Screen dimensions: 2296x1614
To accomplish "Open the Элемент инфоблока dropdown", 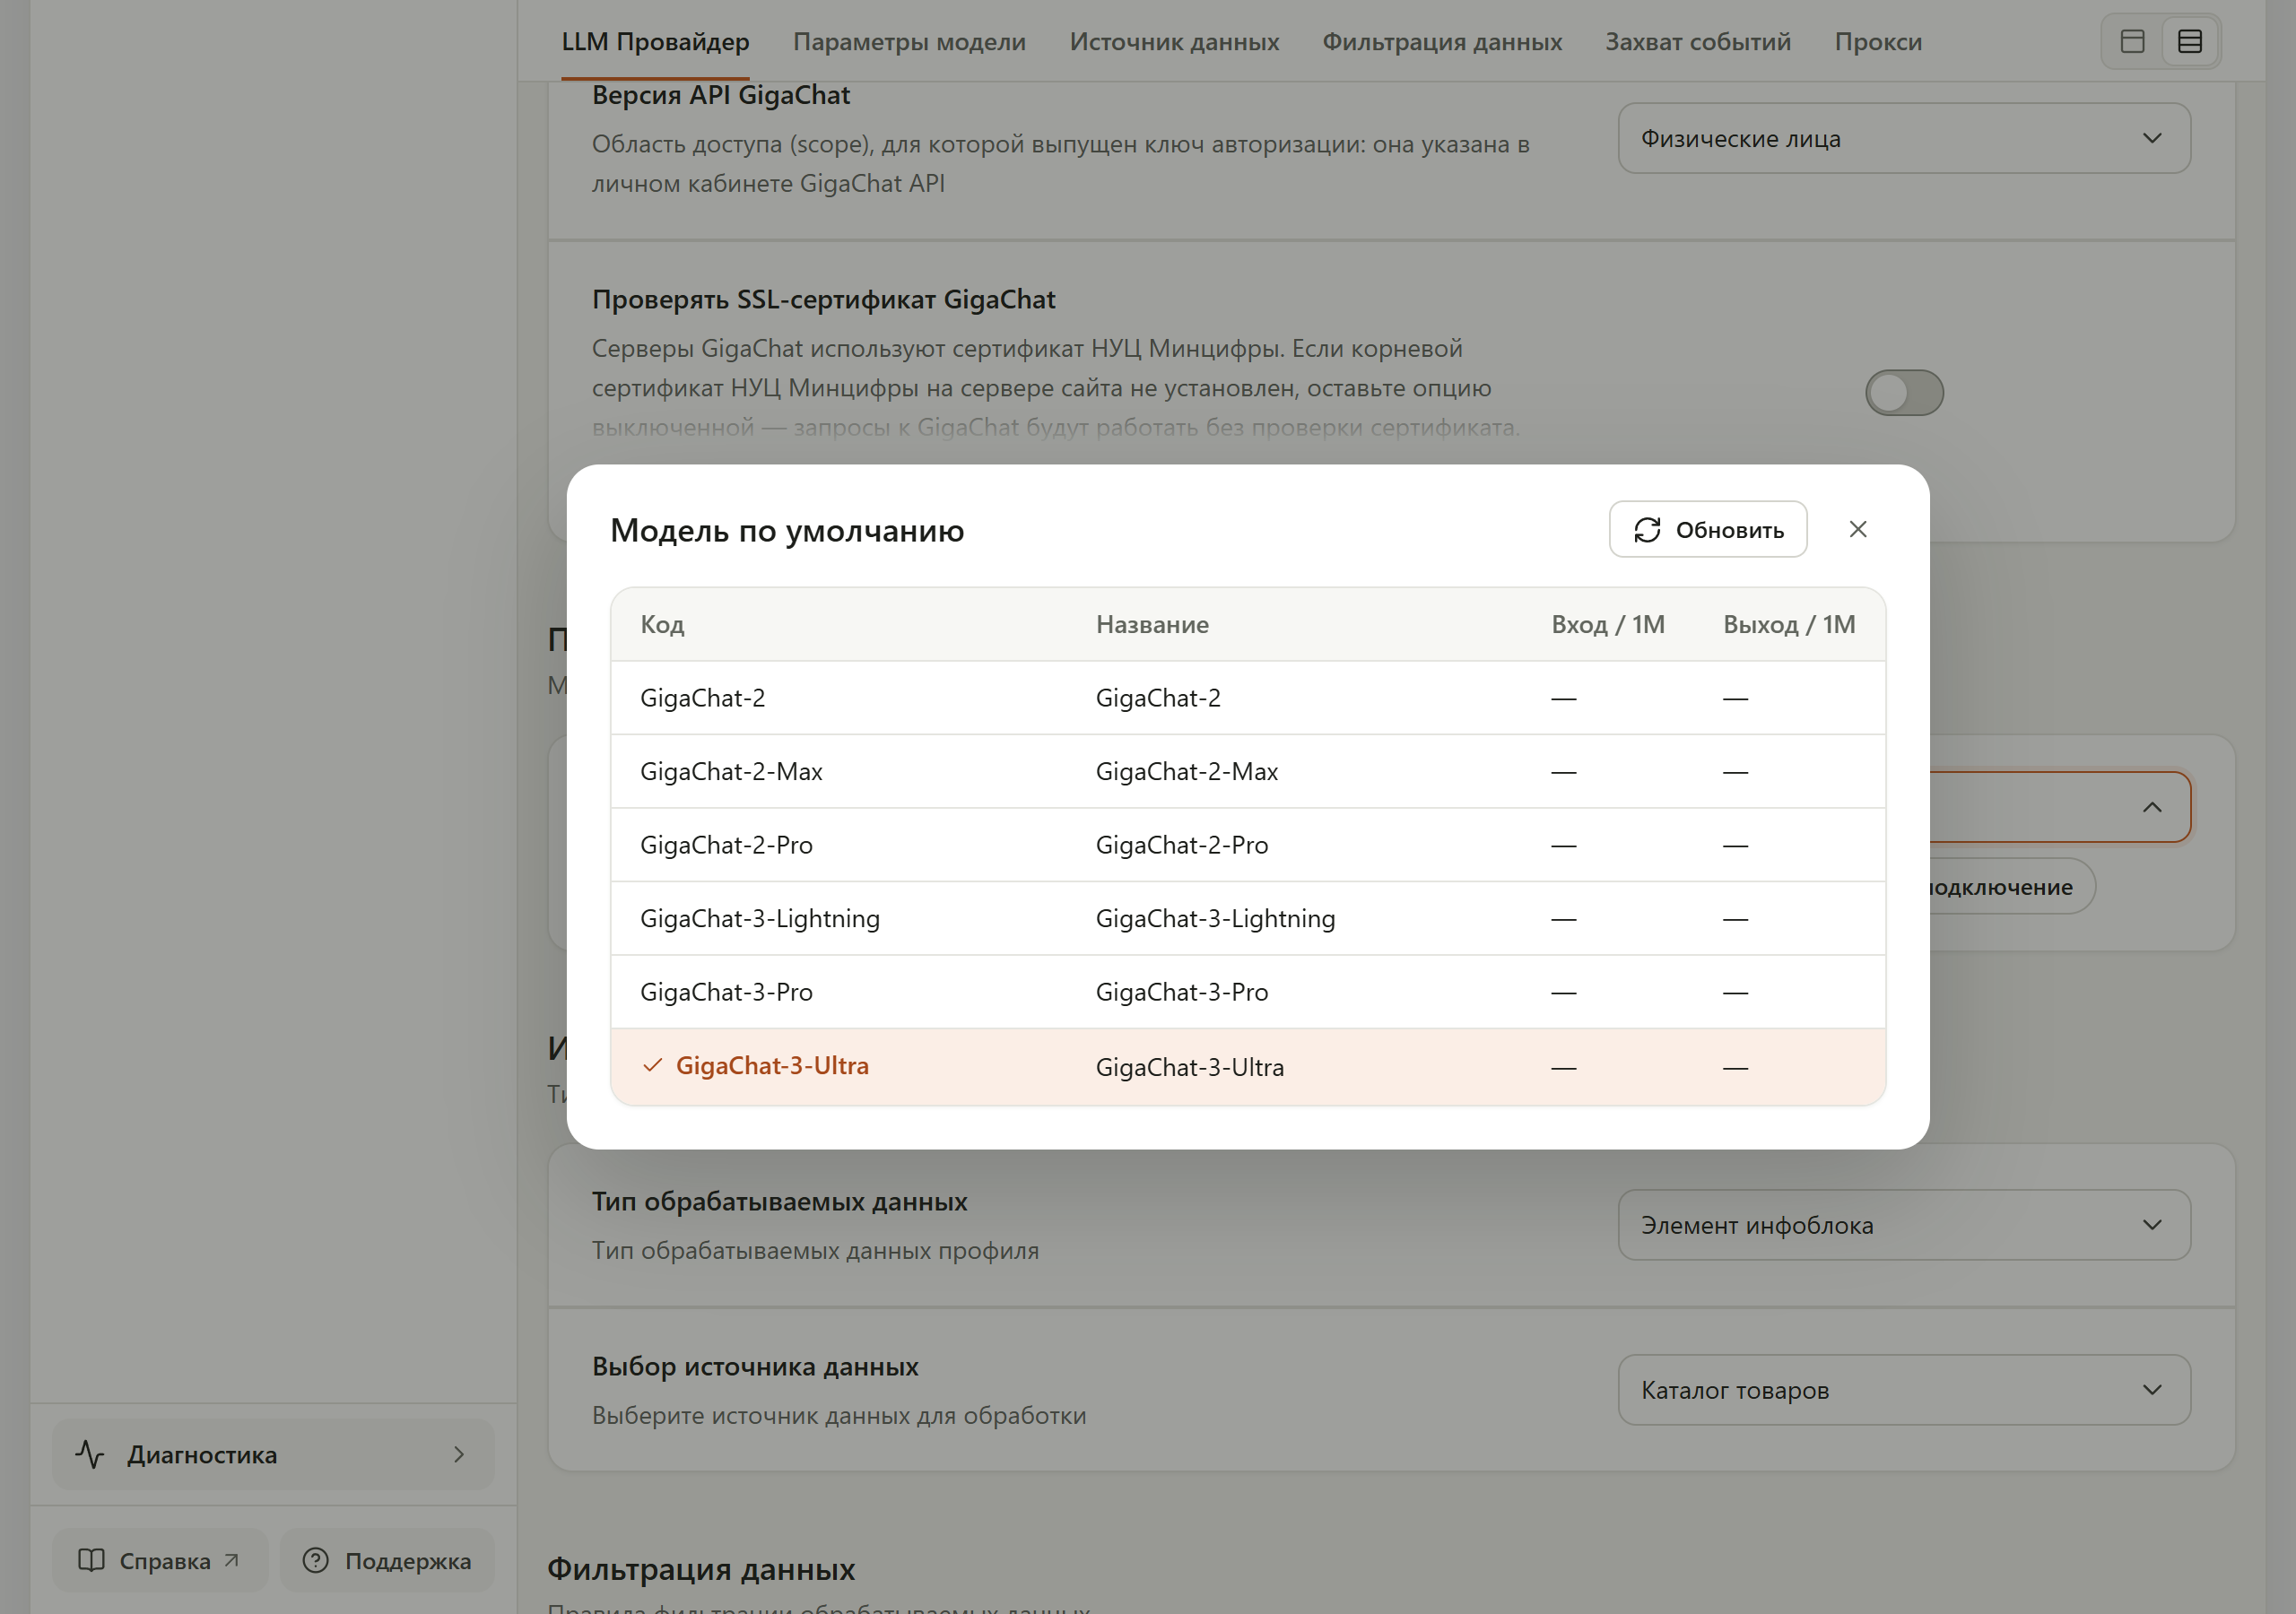I will tap(1904, 1225).
